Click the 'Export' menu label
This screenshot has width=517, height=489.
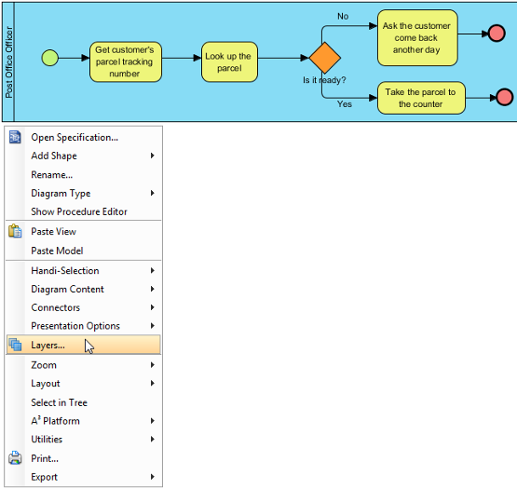(44, 477)
